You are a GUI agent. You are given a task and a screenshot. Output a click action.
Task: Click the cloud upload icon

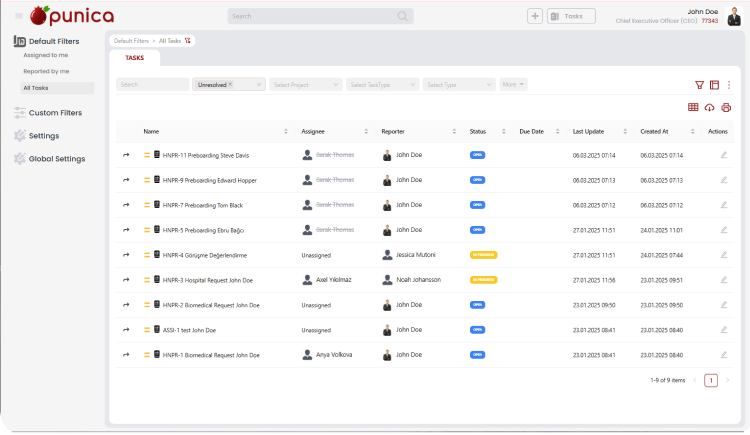point(709,108)
